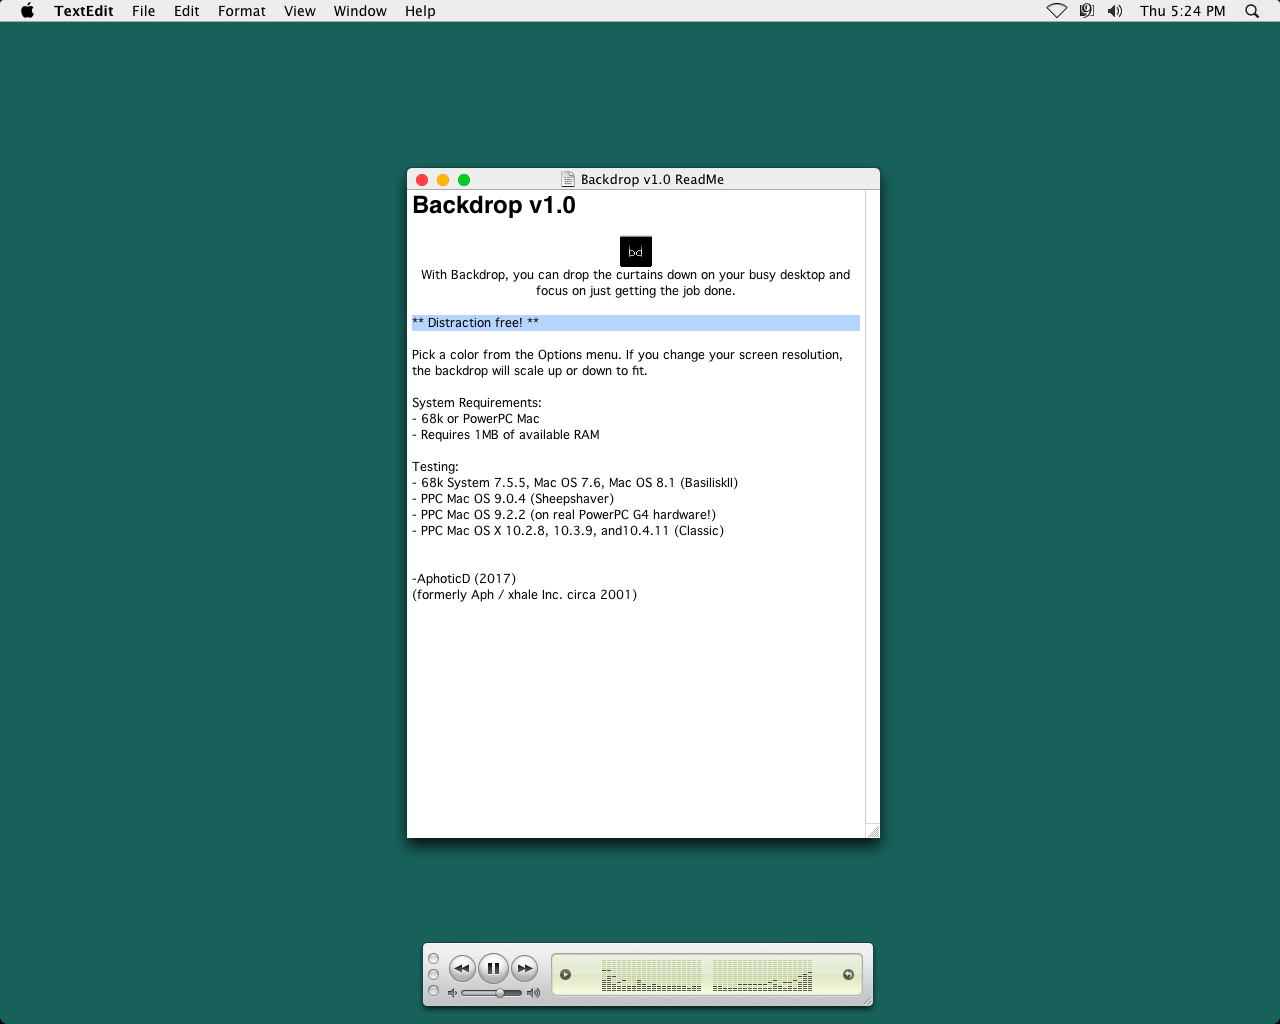Image resolution: width=1280 pixels, height=1024 pixels.
Task: Click the topmost grey window button in mini player
Action: click(433, 958)
